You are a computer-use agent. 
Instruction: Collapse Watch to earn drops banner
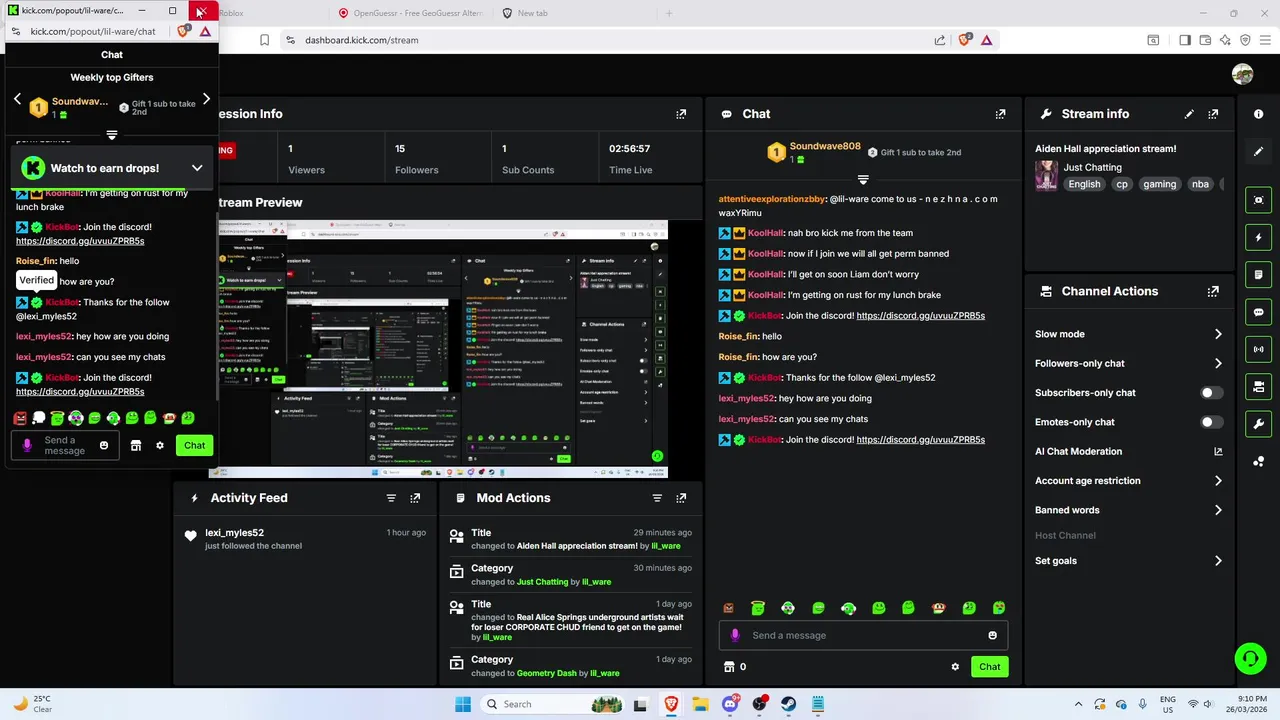point(197,168)
